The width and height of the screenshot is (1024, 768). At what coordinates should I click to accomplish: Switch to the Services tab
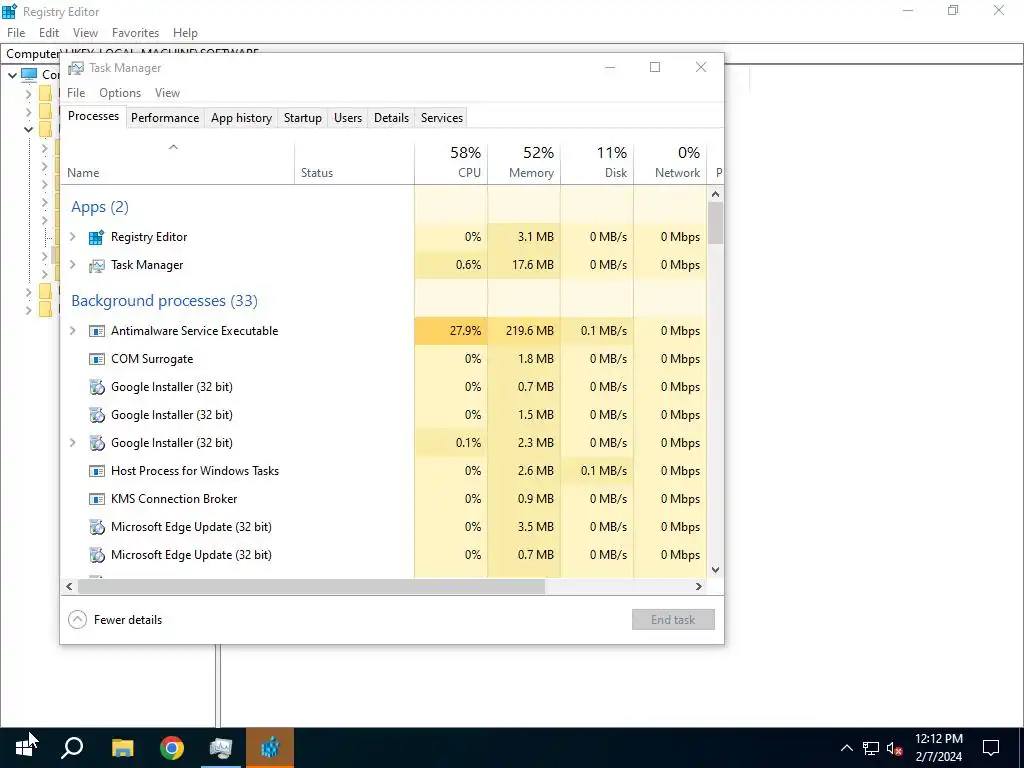coord(441,118)
